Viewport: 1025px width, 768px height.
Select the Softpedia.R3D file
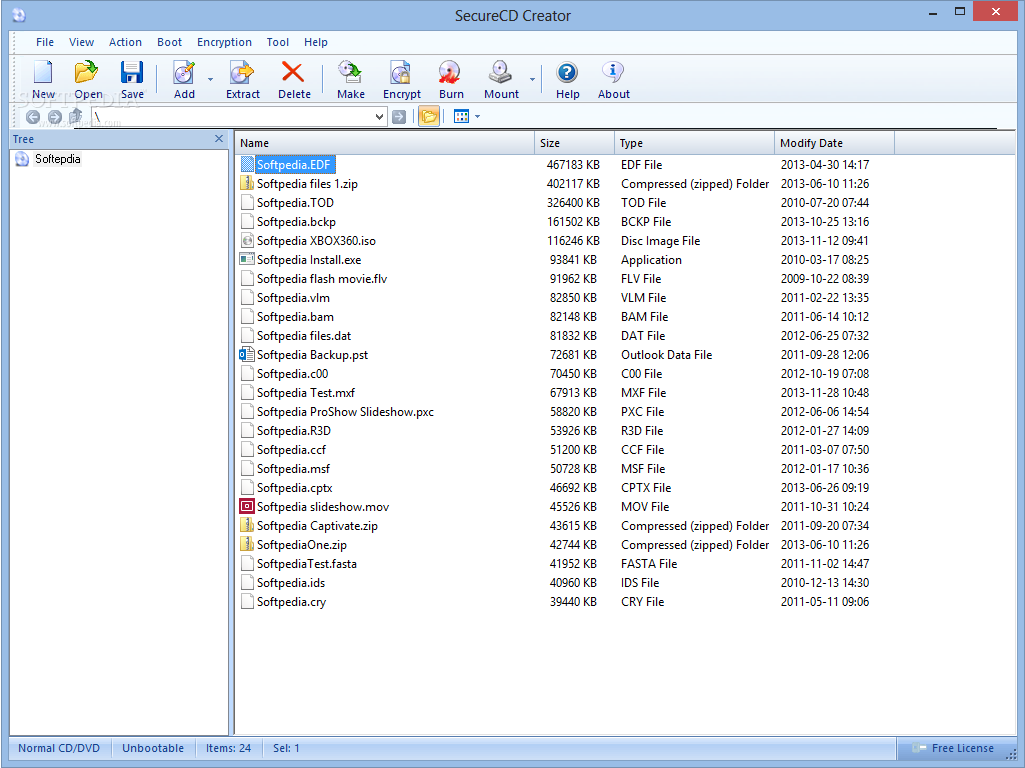pyautogui.click(x=294, y=431)
